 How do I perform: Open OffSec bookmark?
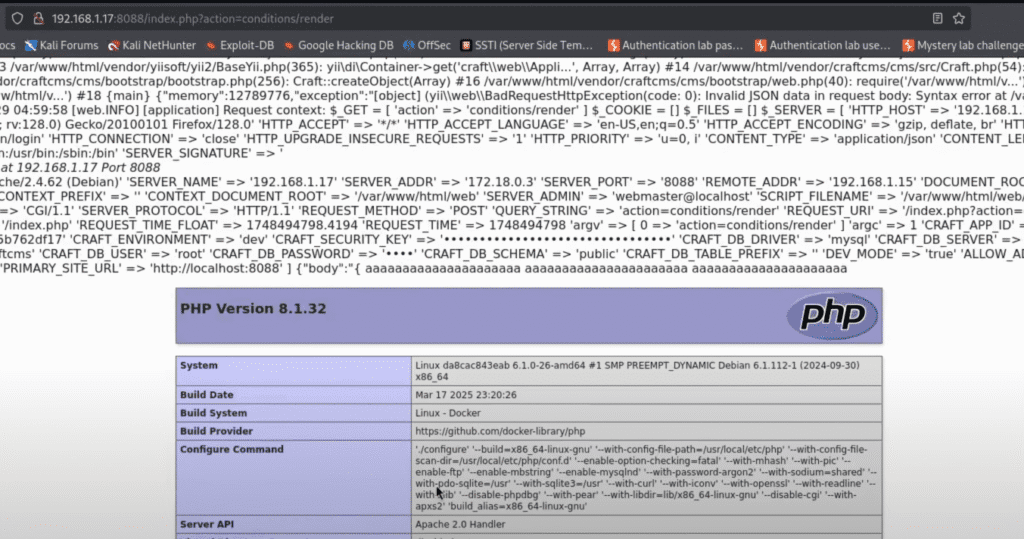pos(426,45)
